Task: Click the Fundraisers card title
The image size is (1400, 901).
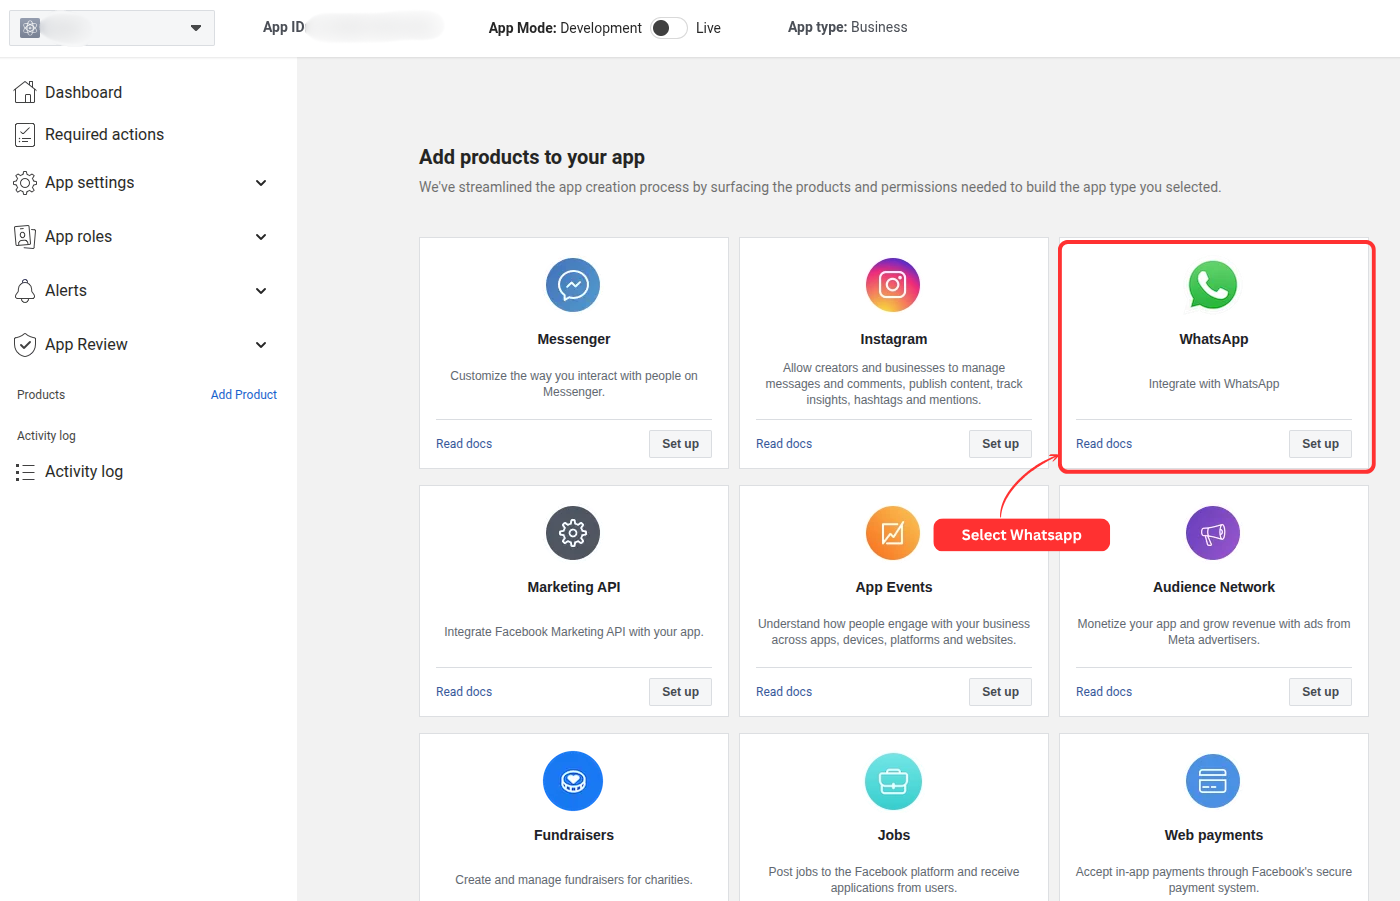Action: point(574,835)
